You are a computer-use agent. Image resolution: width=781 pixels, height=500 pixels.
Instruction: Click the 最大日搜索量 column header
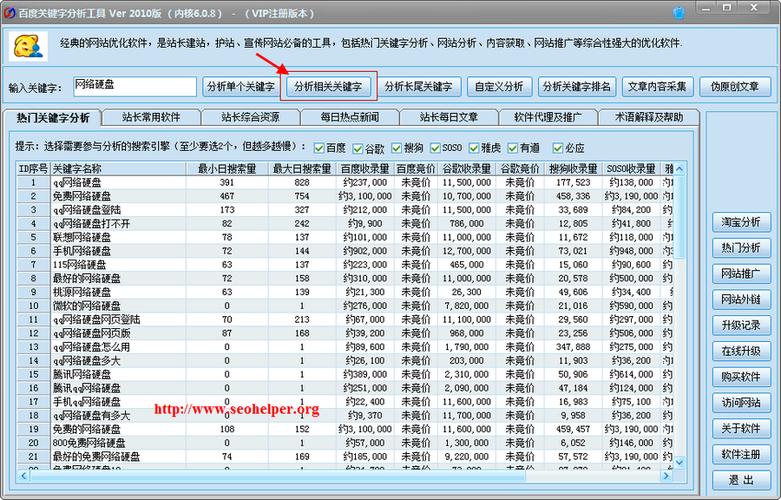click(302, 169)
